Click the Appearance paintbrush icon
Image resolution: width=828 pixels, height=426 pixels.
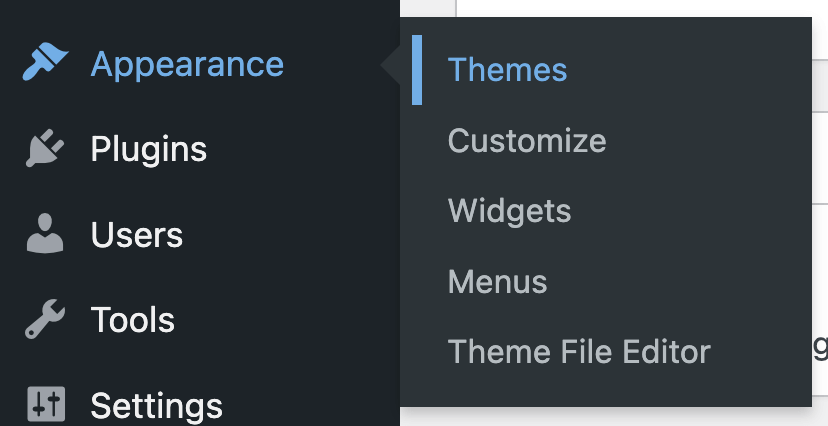coord(45,64)
